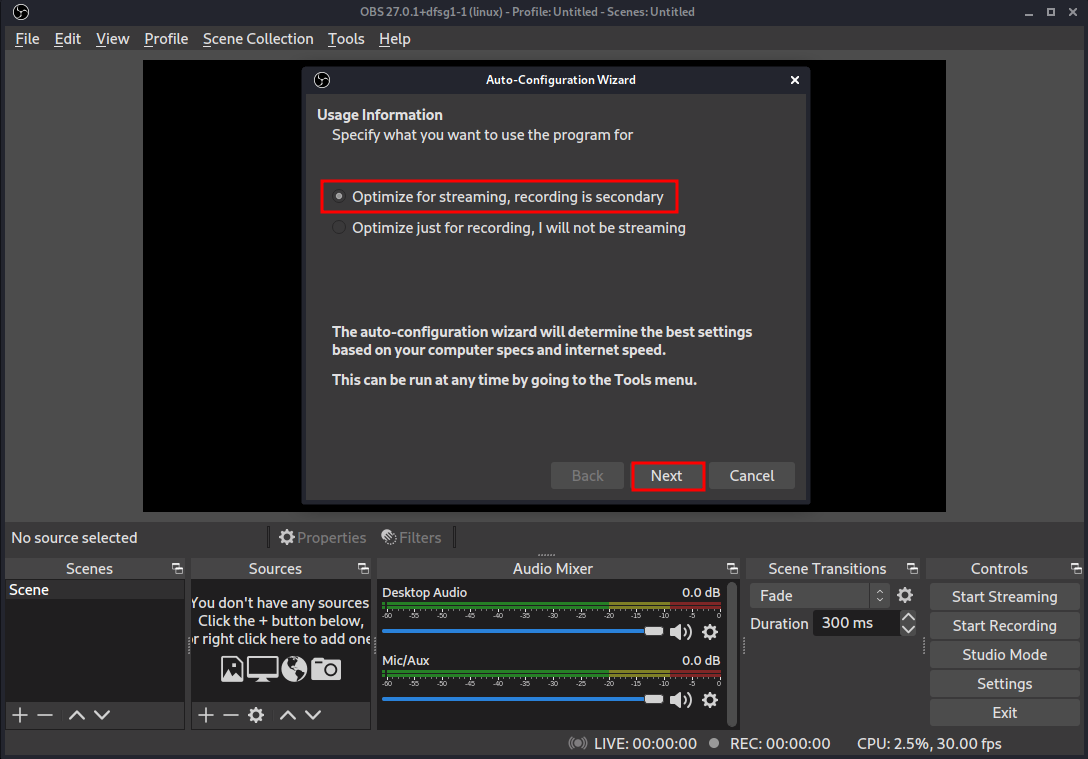The height and width of the screenshot is (759, 1088).
Task: Pop out the Scenes dock
Action: 178,569
